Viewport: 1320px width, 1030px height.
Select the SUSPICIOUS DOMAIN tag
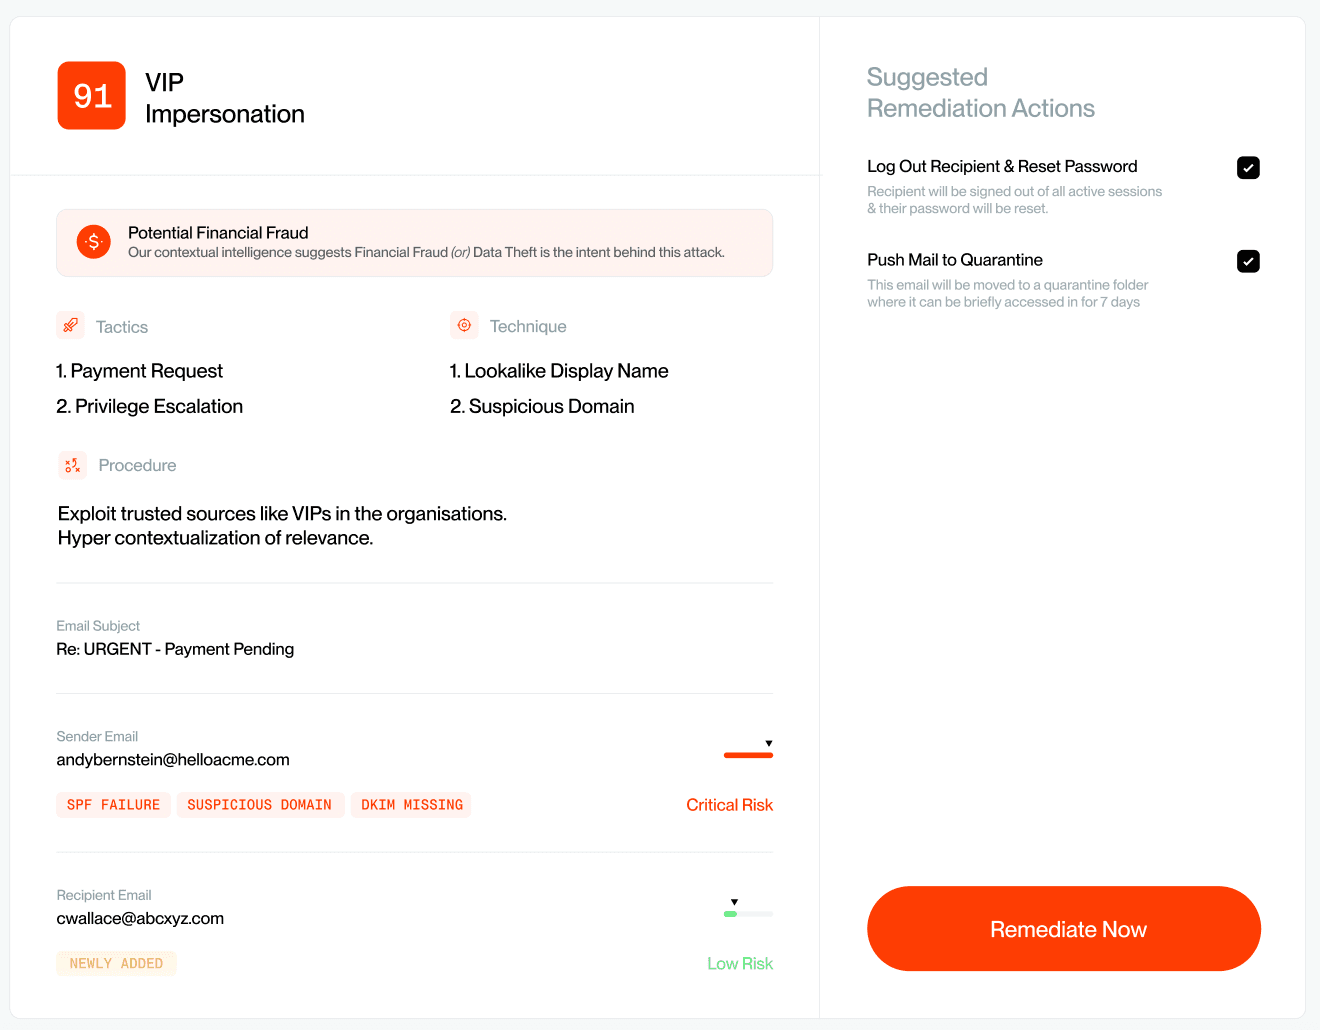click(260, 805)
